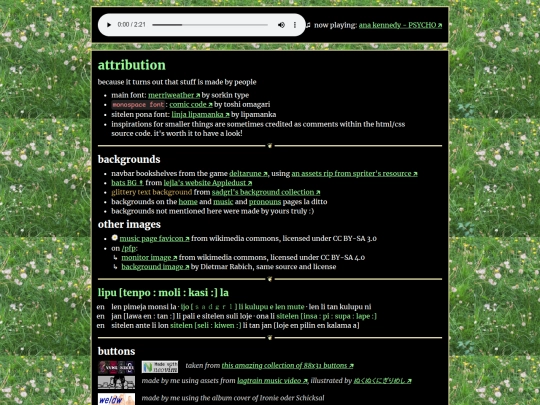The image size is (540, 405).
Task: Mute the audio player volume
Action: [281, 25]
